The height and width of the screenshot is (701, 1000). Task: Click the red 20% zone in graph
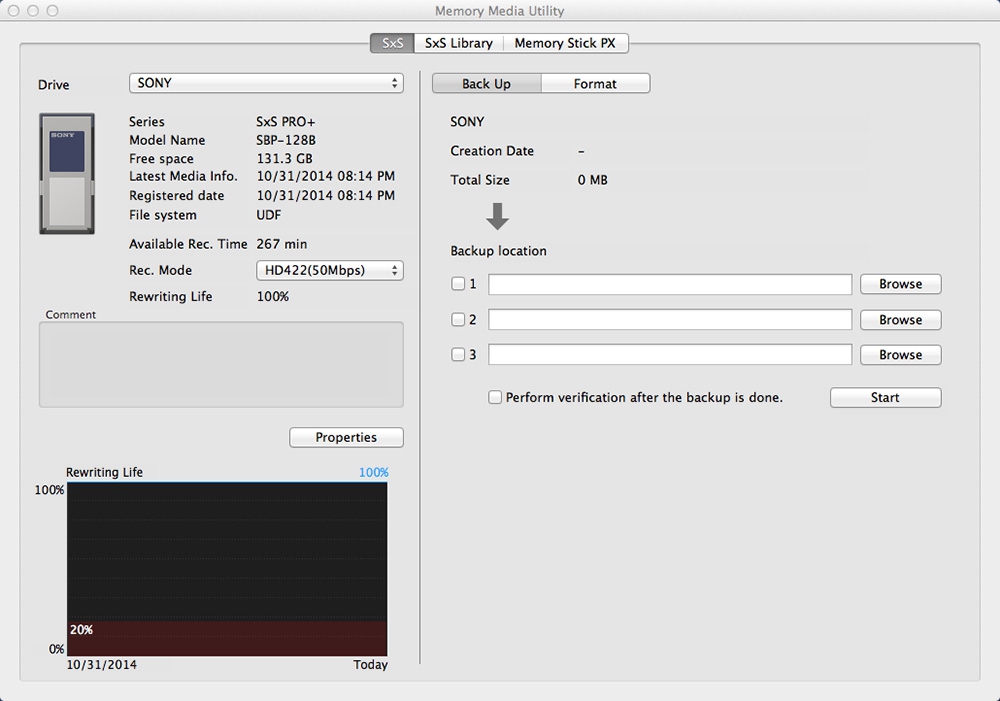click(x=227, y=638)
